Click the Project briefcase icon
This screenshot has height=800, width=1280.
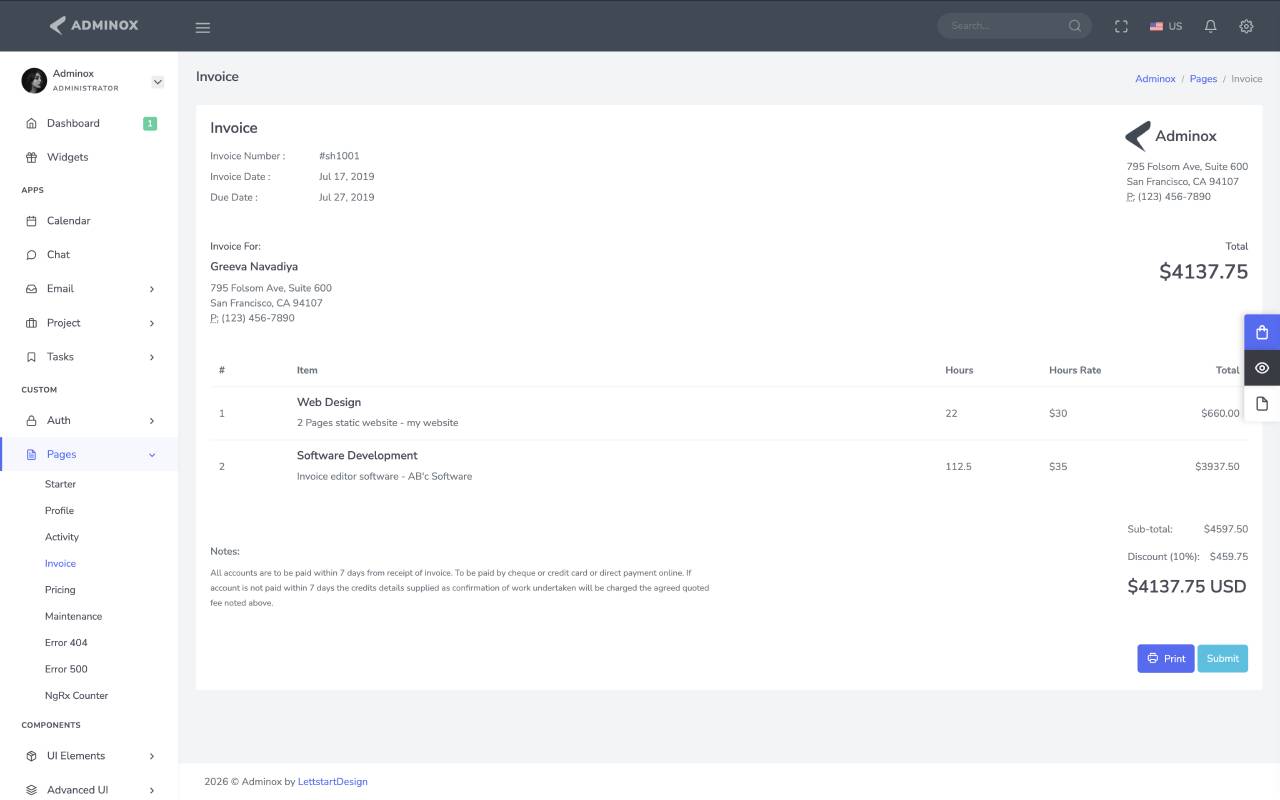(31, 323)
